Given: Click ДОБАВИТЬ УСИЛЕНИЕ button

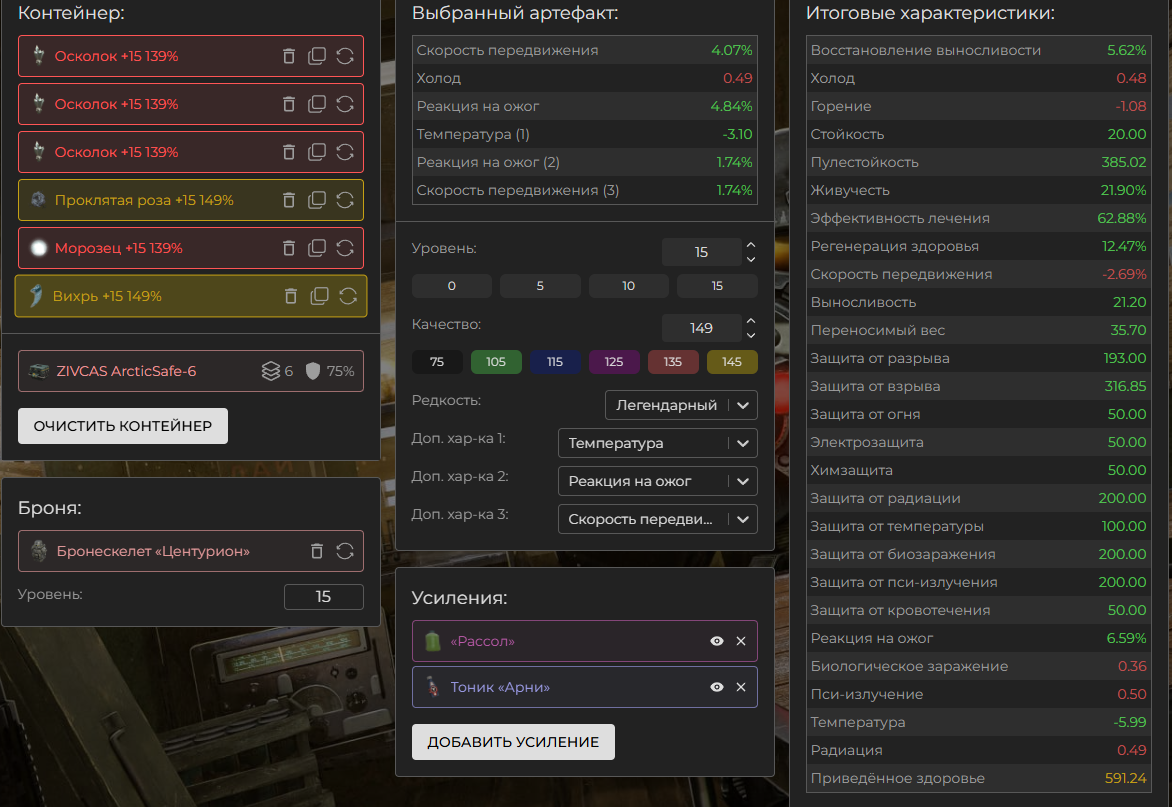Looking at the screenshot, I should coord(513,742).
